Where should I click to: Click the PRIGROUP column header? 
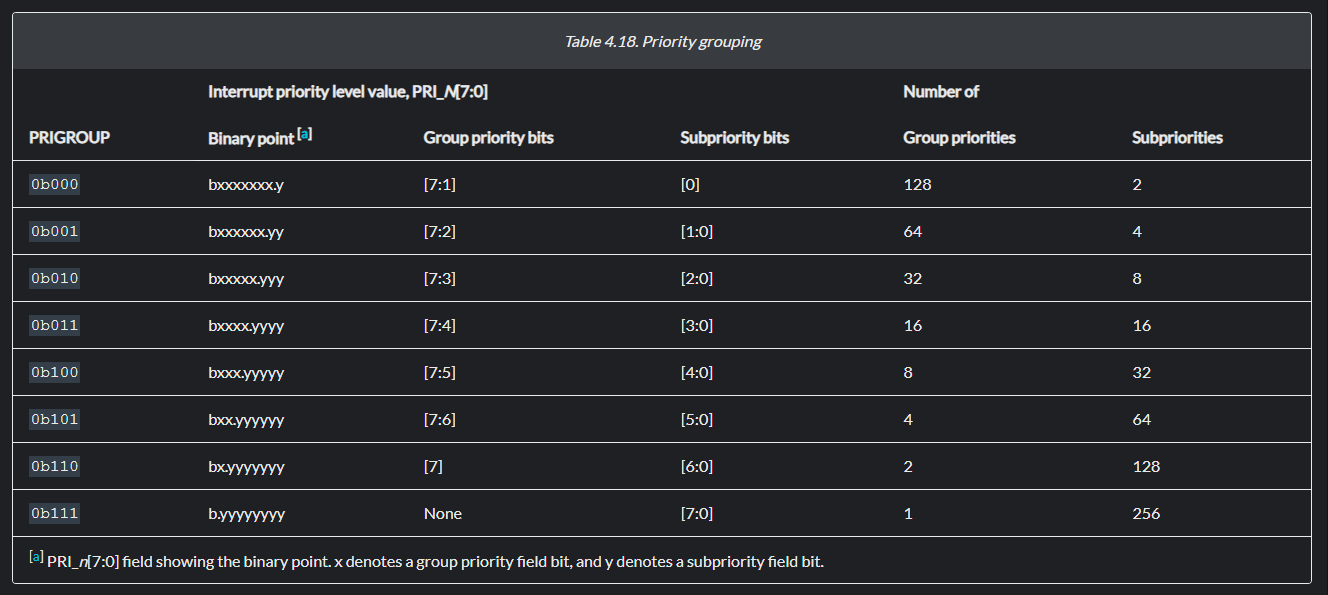69,138
